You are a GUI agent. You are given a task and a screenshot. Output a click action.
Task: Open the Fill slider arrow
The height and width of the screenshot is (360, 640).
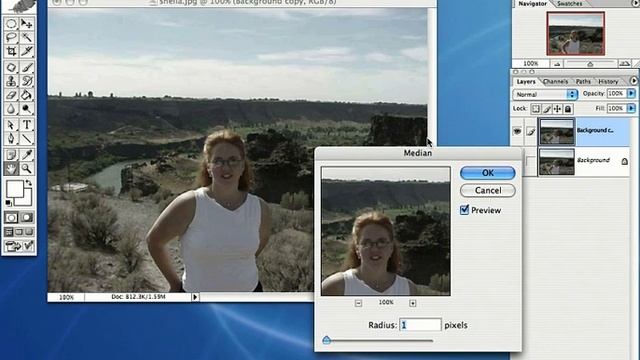[631, 108]
